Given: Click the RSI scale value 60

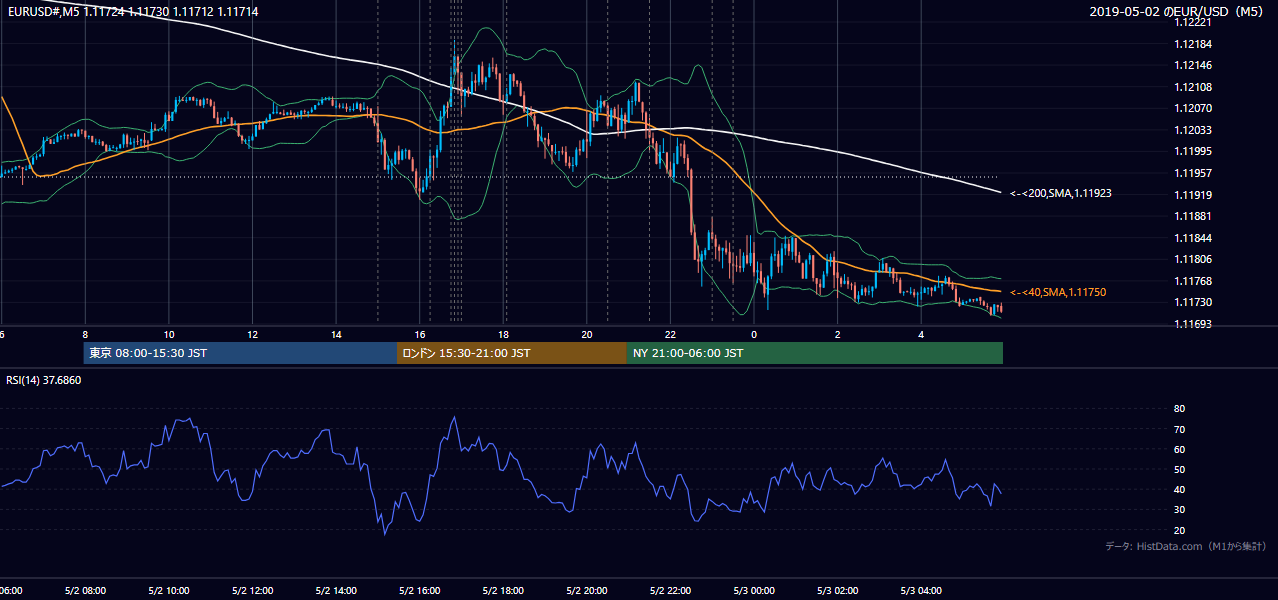Looking at the screenshot, I should 1180,449.
